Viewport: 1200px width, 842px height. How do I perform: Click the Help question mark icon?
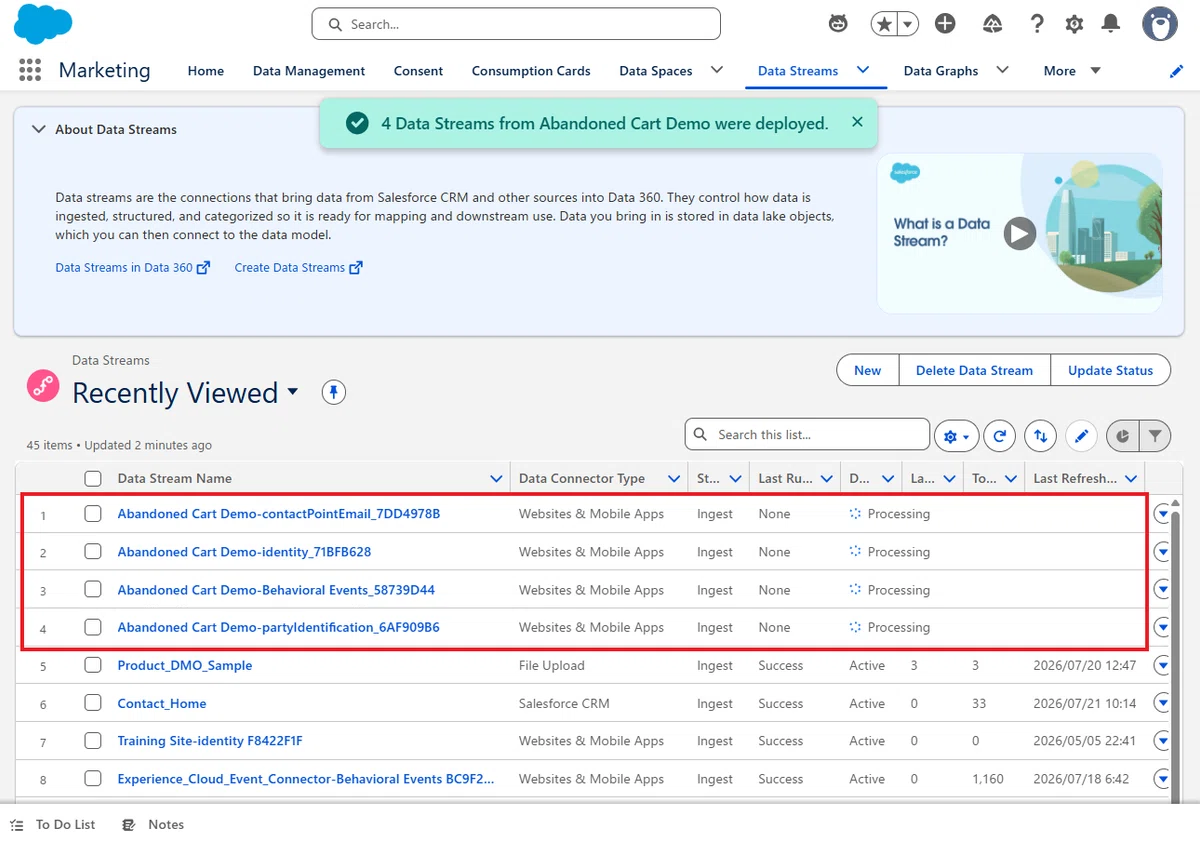pyautogui.click(x=1037, y=24)
